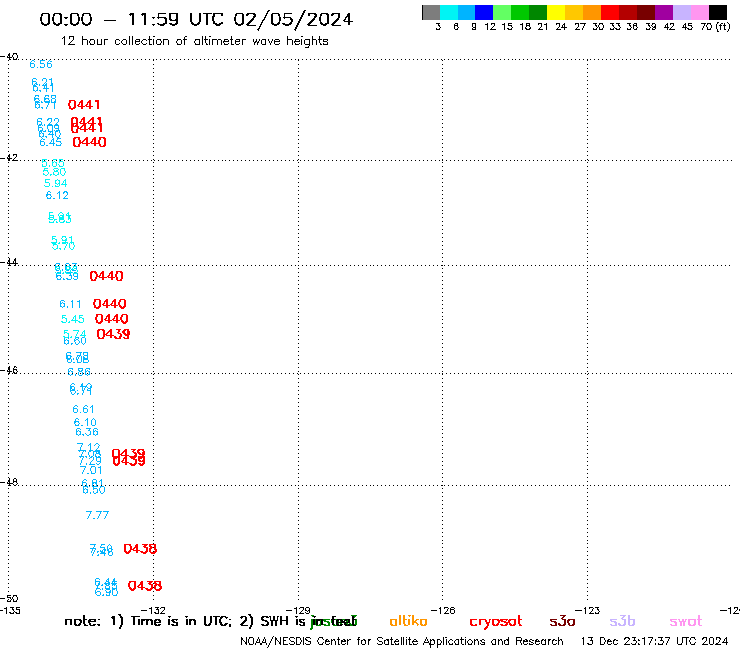The height and width of the screenshot is (650, 740).
Task: Click the -126 longitude axis label
Action: coord(443,611)
